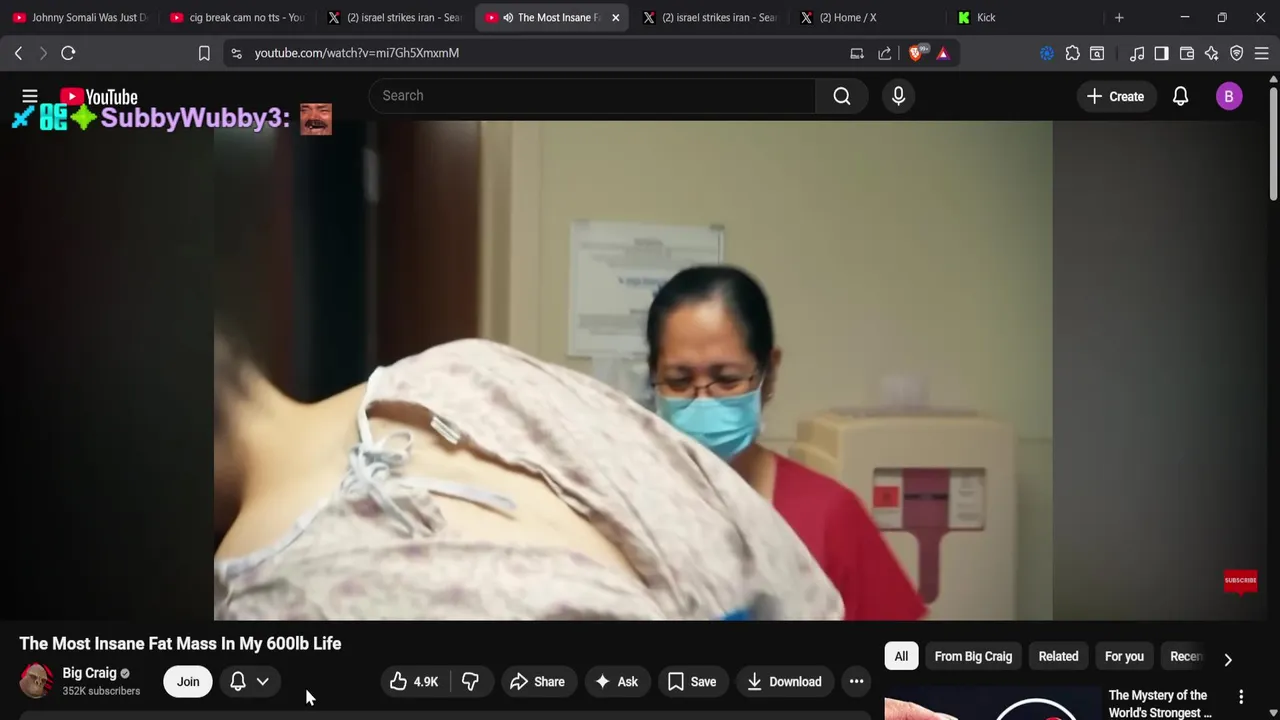Select the All filter chip
This screenshot has height=720, width=1280.
point(901,656)
